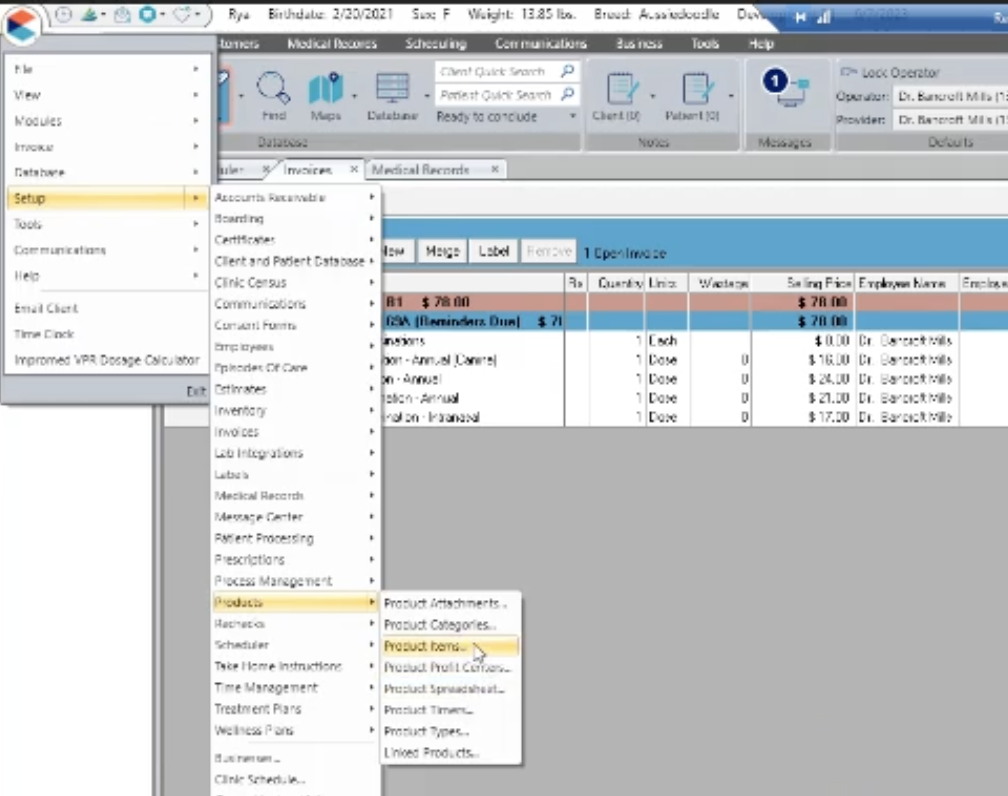This screenshot has height=796, width=1008.
Task: Close the Invoices tab
Action: click(353, 170)
